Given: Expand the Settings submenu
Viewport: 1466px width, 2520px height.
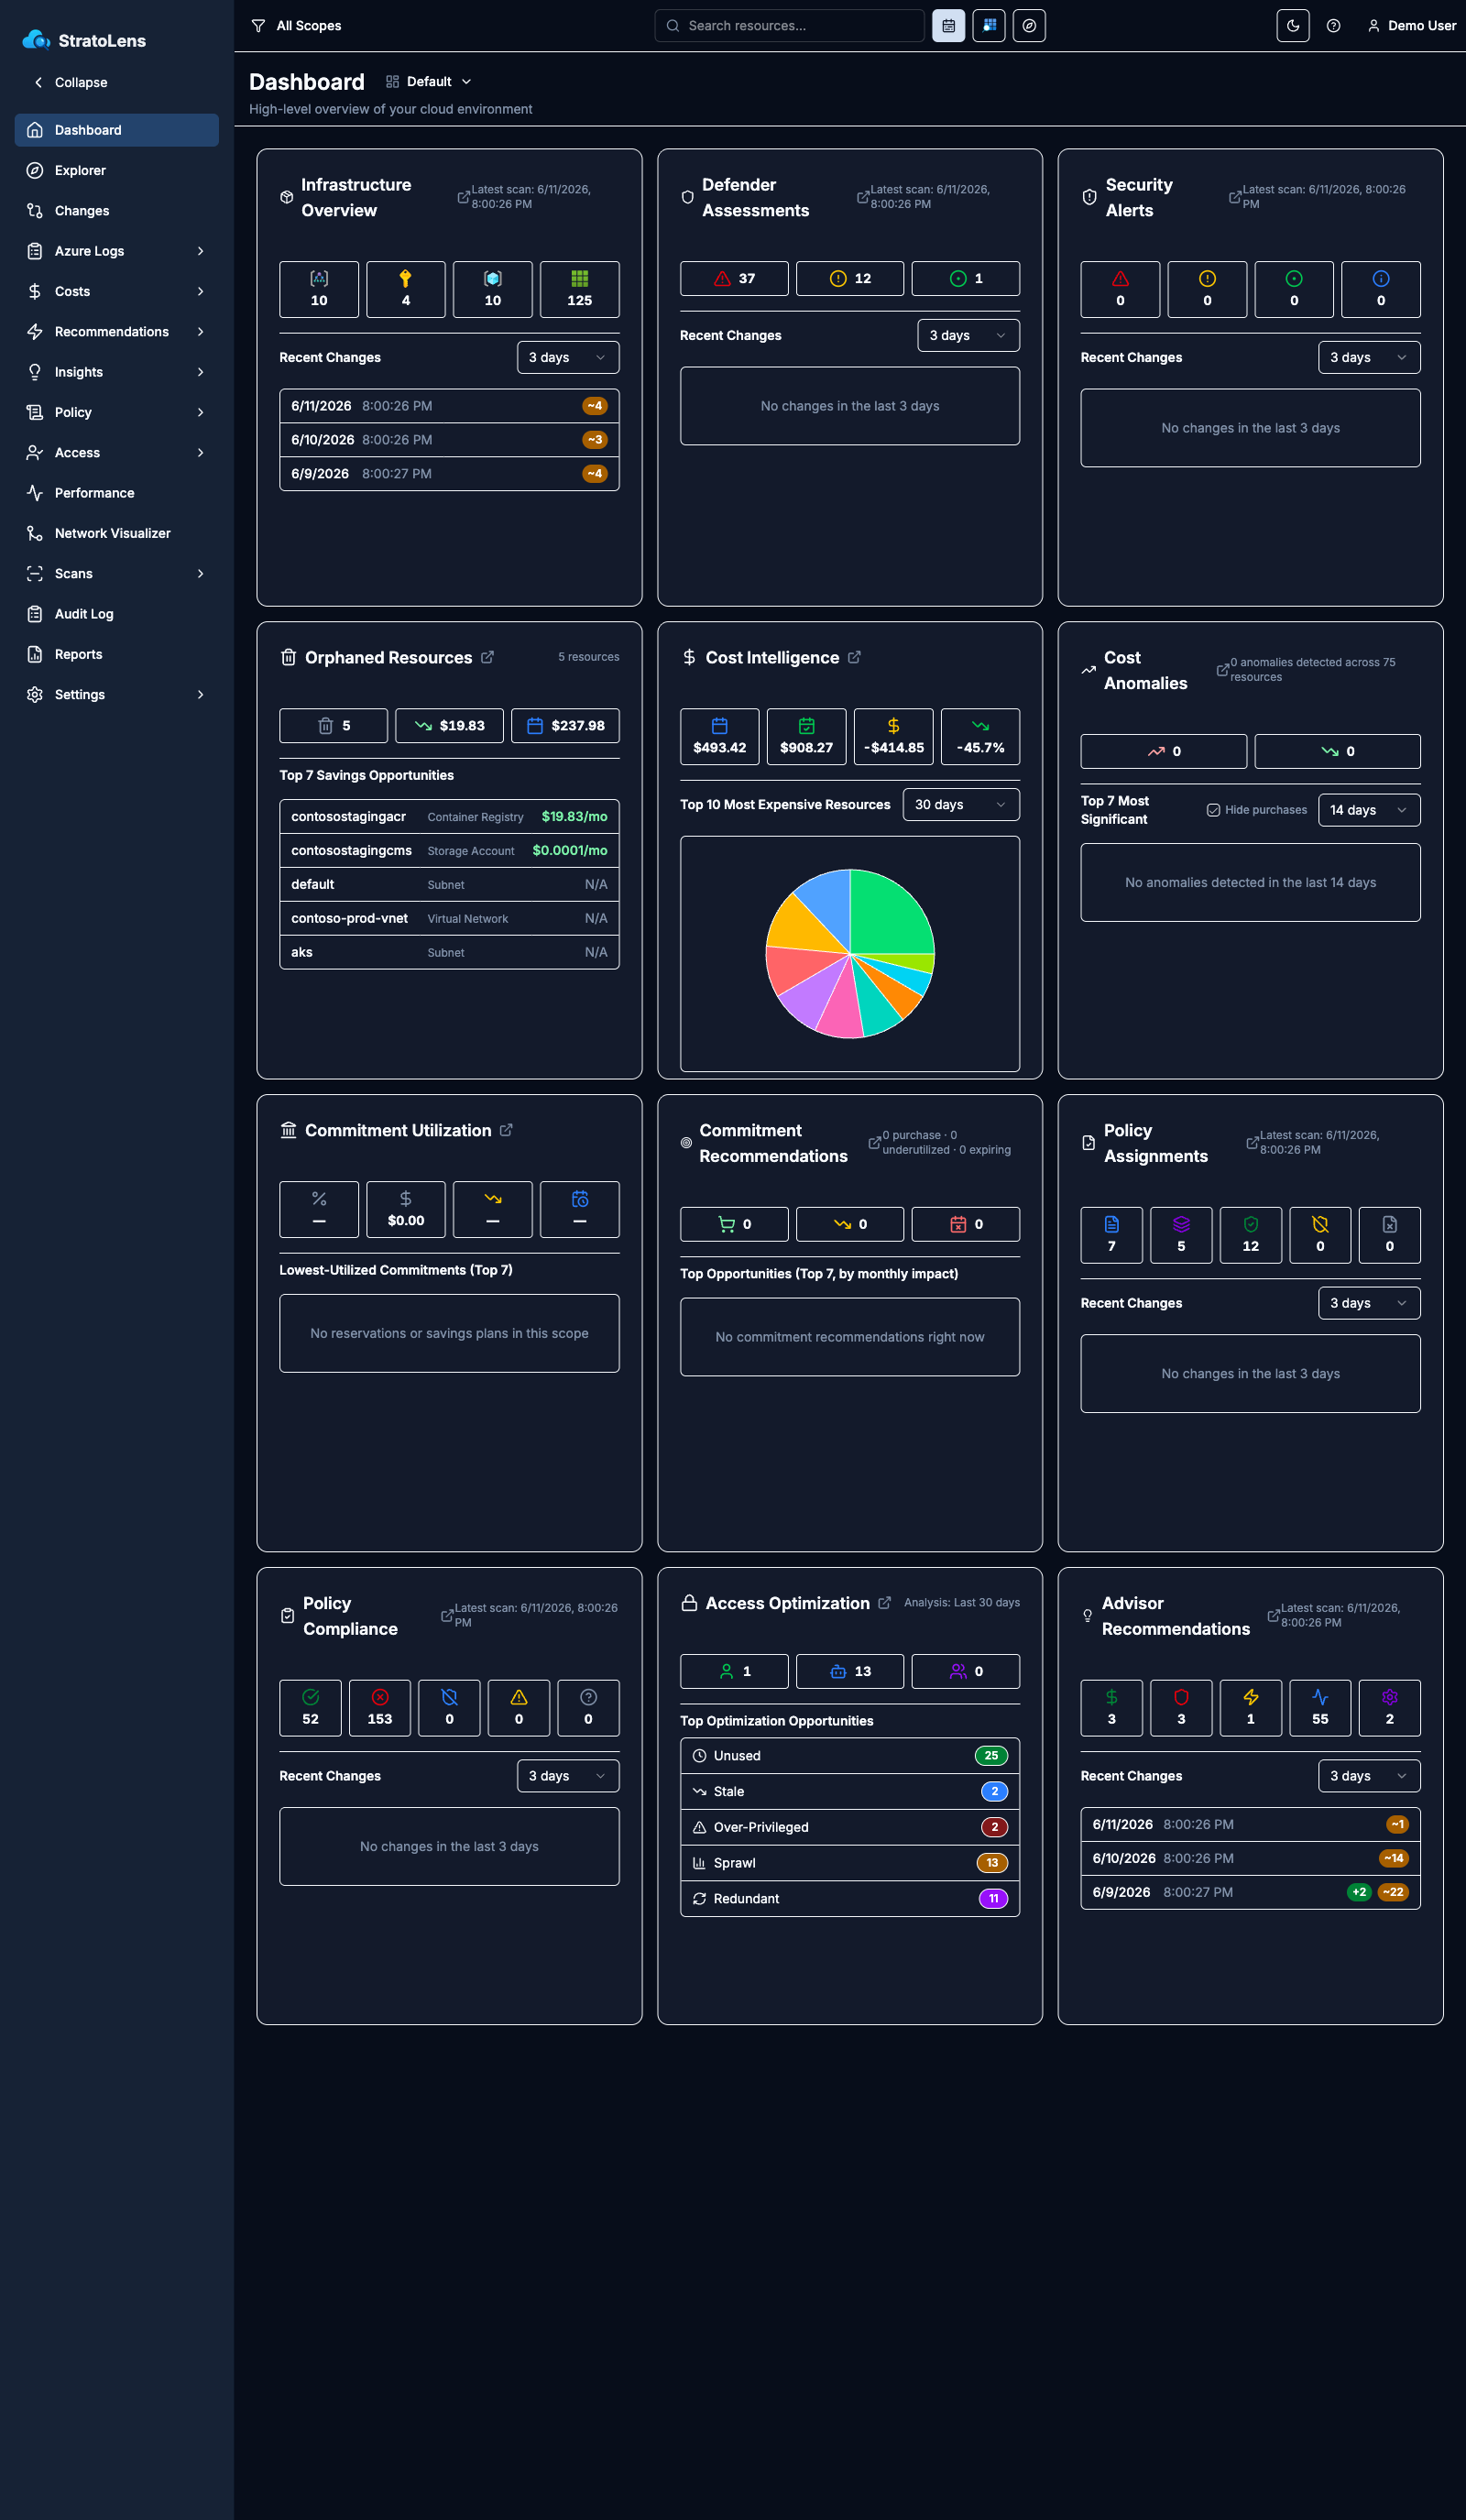Looking at the screenshot, I should tap(117, 695).
